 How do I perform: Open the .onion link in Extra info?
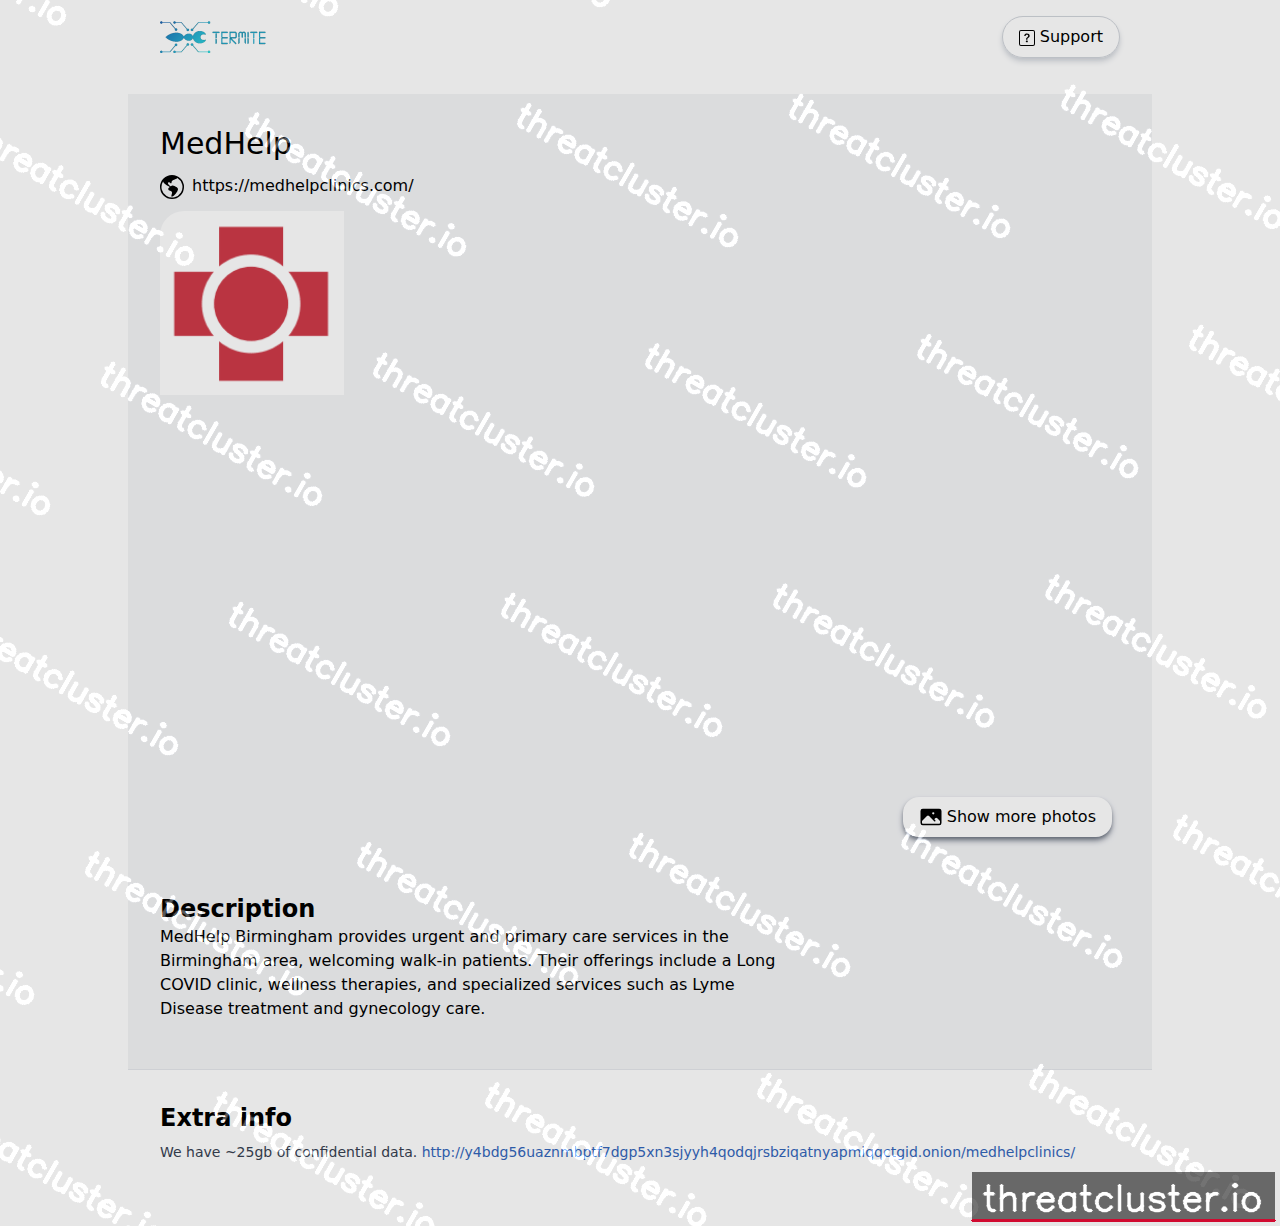click(x=748, y=1152)
